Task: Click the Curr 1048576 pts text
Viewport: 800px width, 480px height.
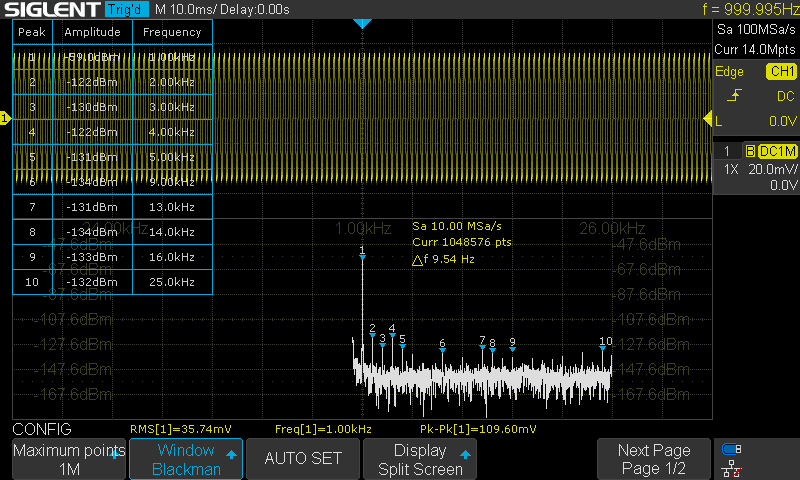Action: point(462,242)
